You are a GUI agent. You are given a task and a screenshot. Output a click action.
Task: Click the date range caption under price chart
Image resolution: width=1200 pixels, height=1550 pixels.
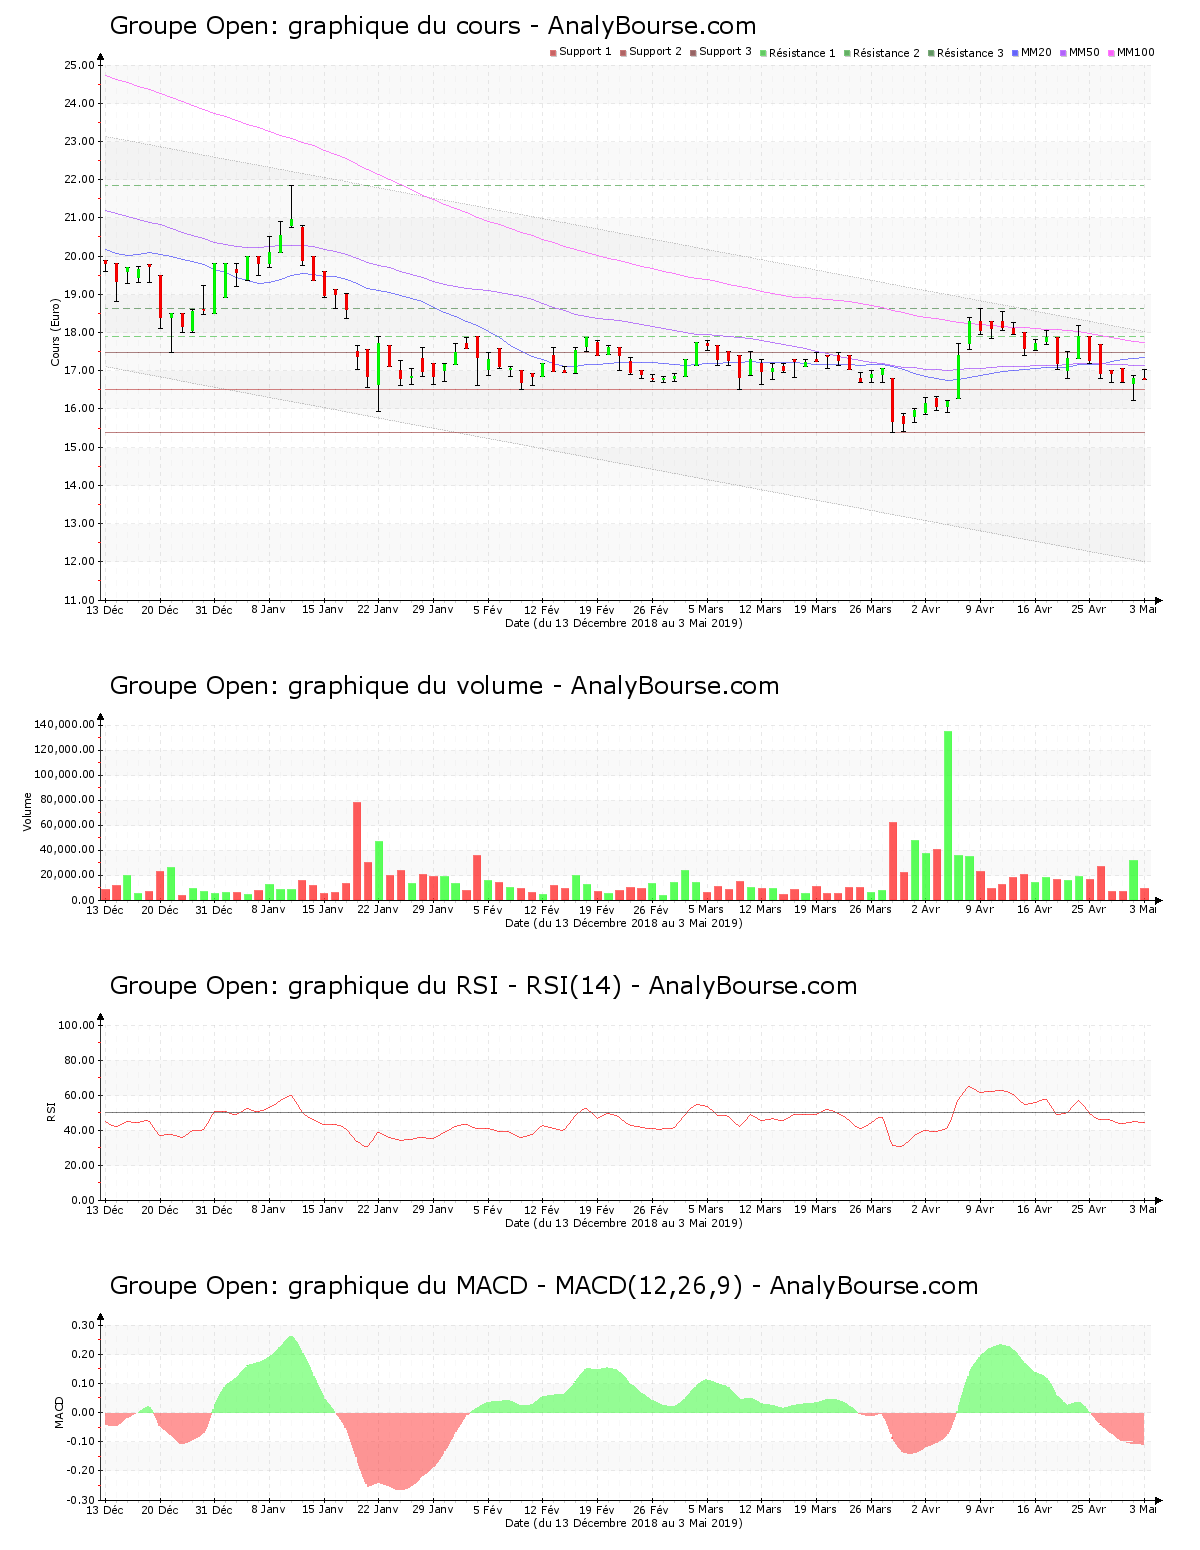(x=624, y=623)
